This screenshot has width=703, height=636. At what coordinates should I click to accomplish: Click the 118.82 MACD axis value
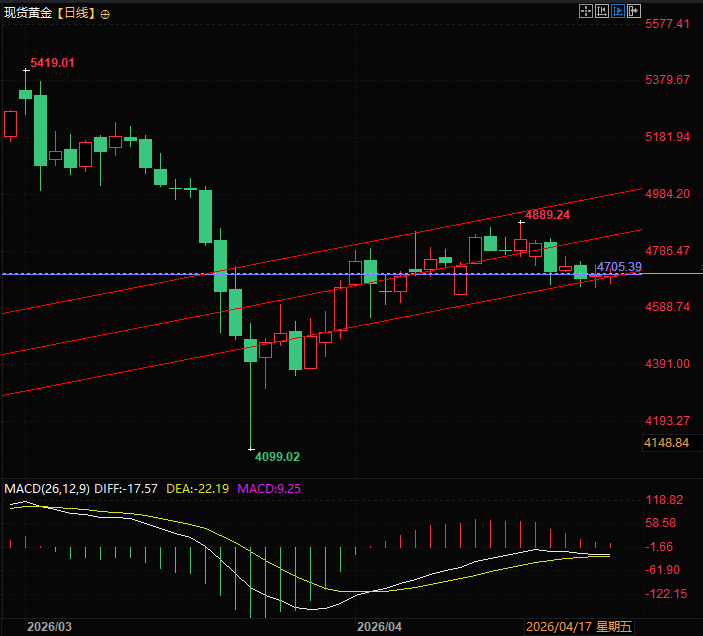click(664, 500)
